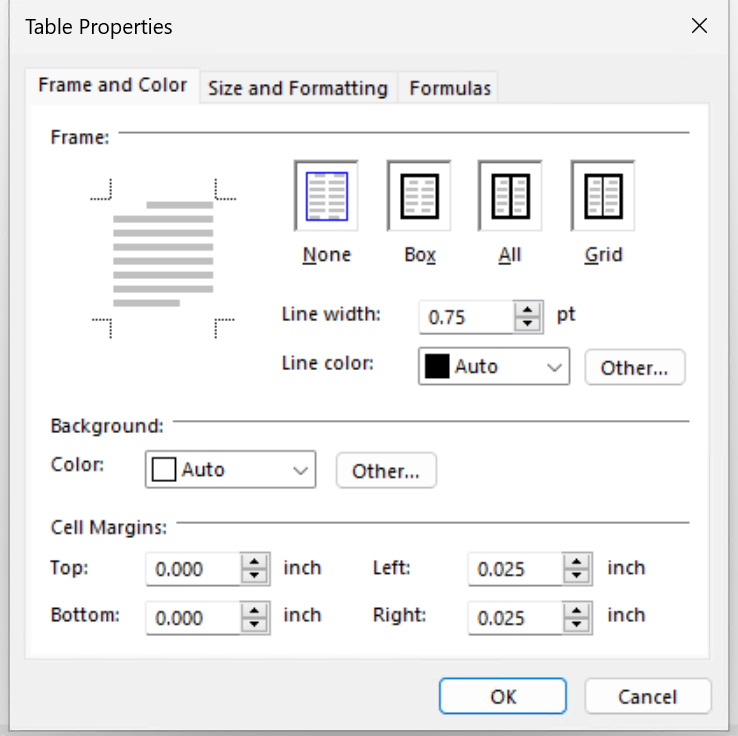Decrease the Right cell margin value
Image resolution: width=738 pixels, height=736 pixels.
577,624
